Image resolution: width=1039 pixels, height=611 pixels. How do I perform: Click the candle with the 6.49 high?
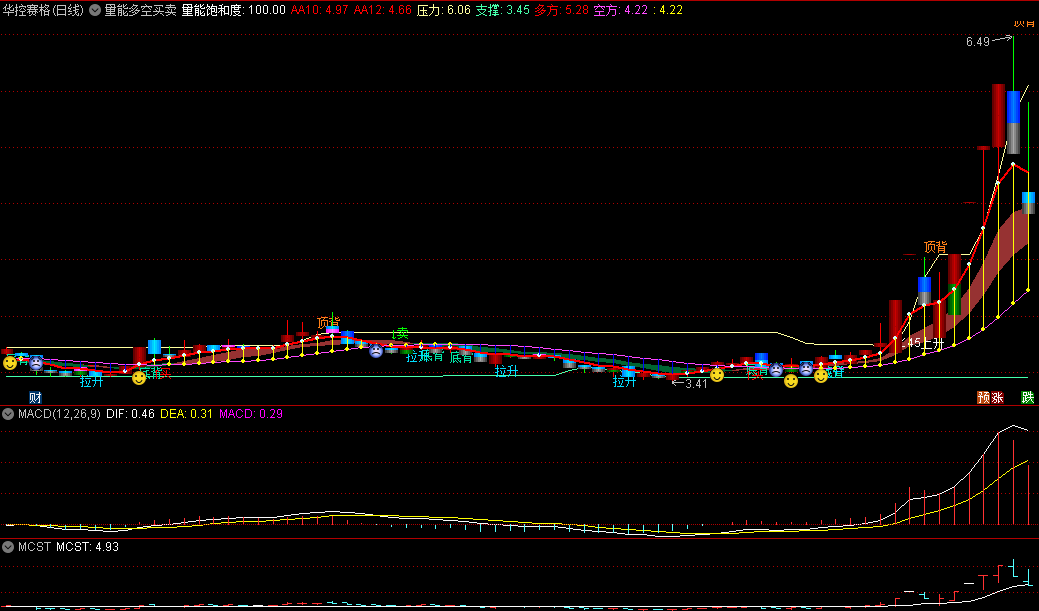(1013, 122)
